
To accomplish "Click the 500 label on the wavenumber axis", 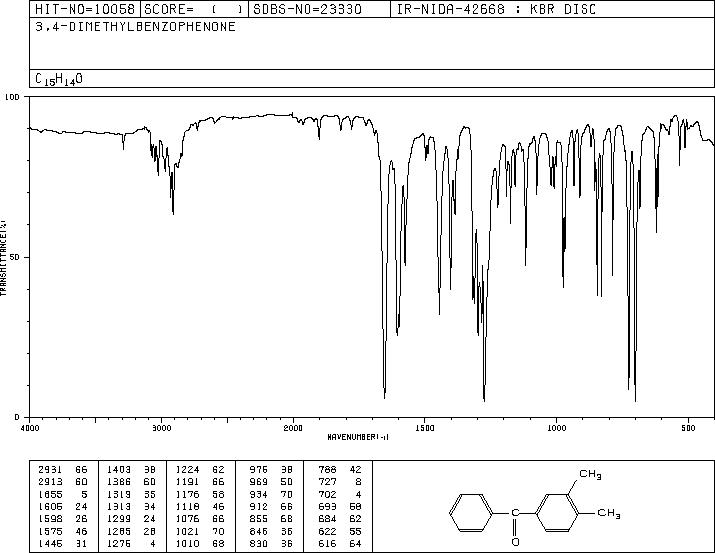I will (688, 428).
